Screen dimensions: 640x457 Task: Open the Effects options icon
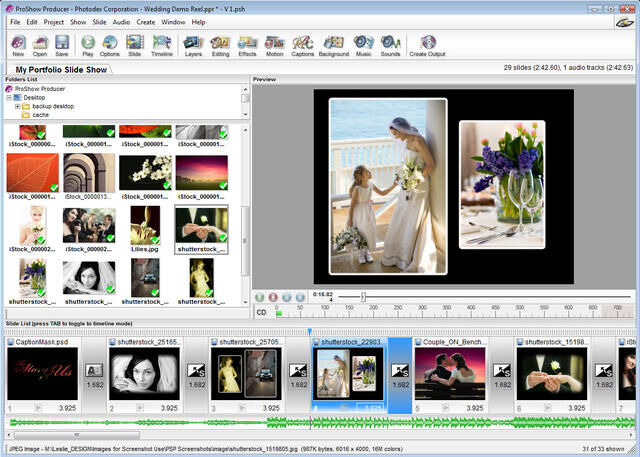pos(247,43)
